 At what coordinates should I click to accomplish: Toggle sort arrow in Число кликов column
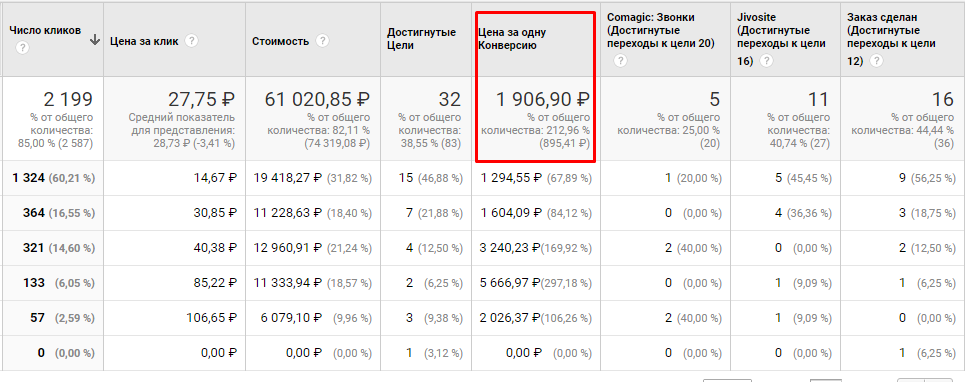(x=95, y=40)
